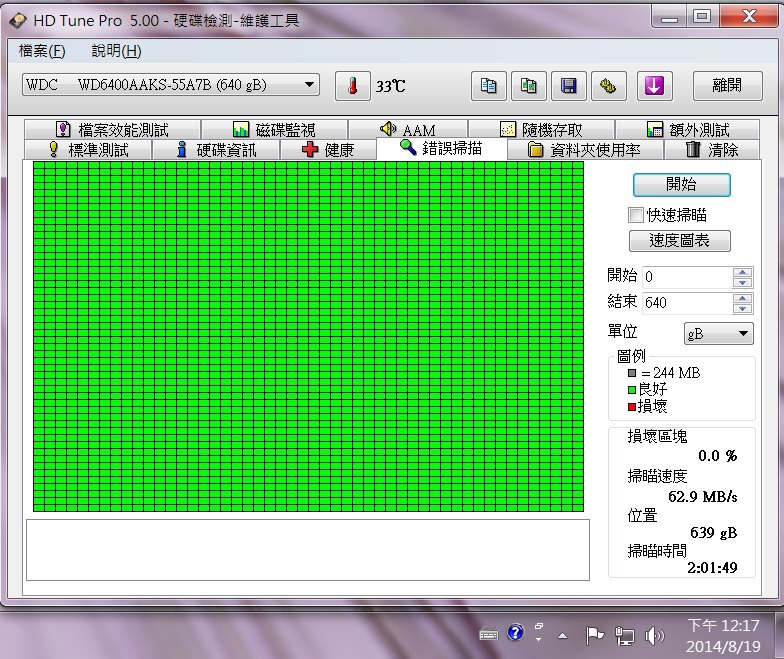
Task: Enable the 快速掃瞄 quick scan checkbox
Action: (635, 215)
